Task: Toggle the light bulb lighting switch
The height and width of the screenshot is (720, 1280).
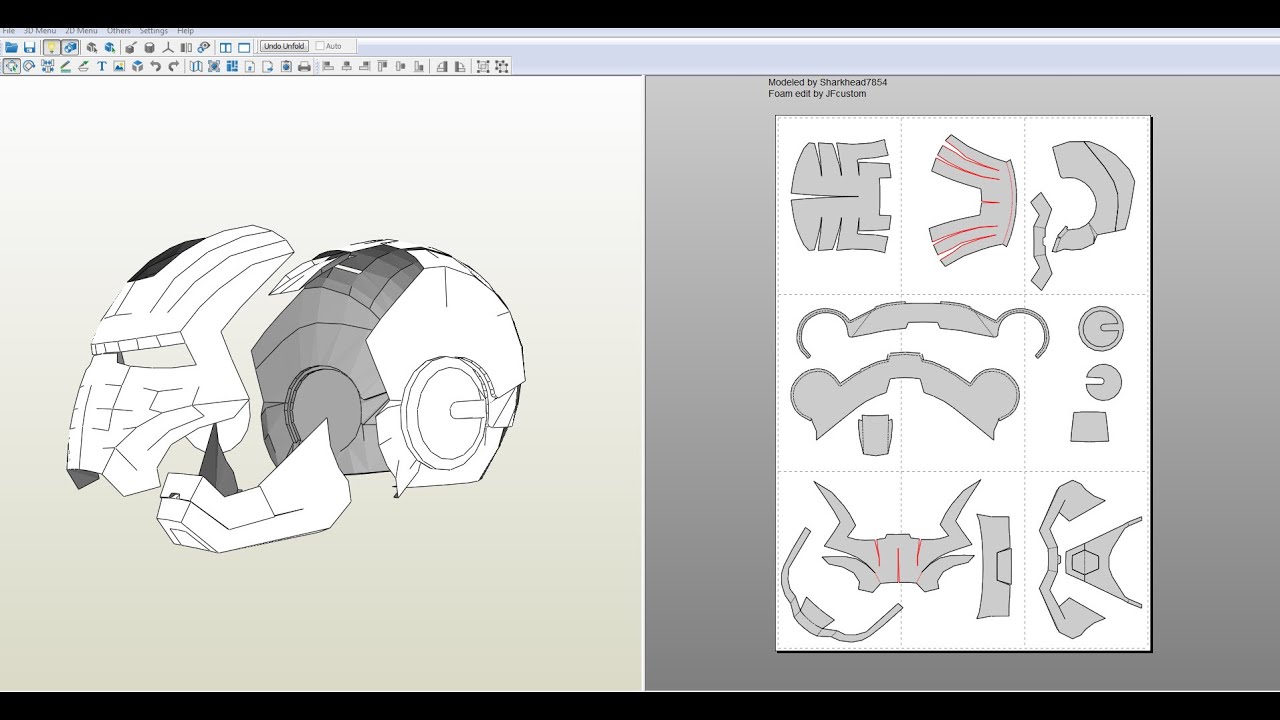Action: click(x=51, y=47)
